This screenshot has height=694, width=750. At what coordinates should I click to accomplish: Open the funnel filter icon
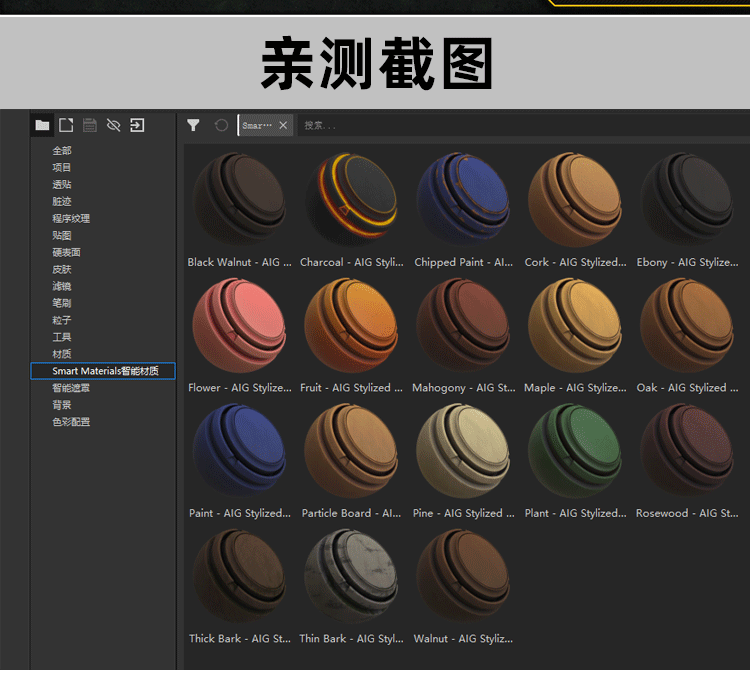coord(194,125)
